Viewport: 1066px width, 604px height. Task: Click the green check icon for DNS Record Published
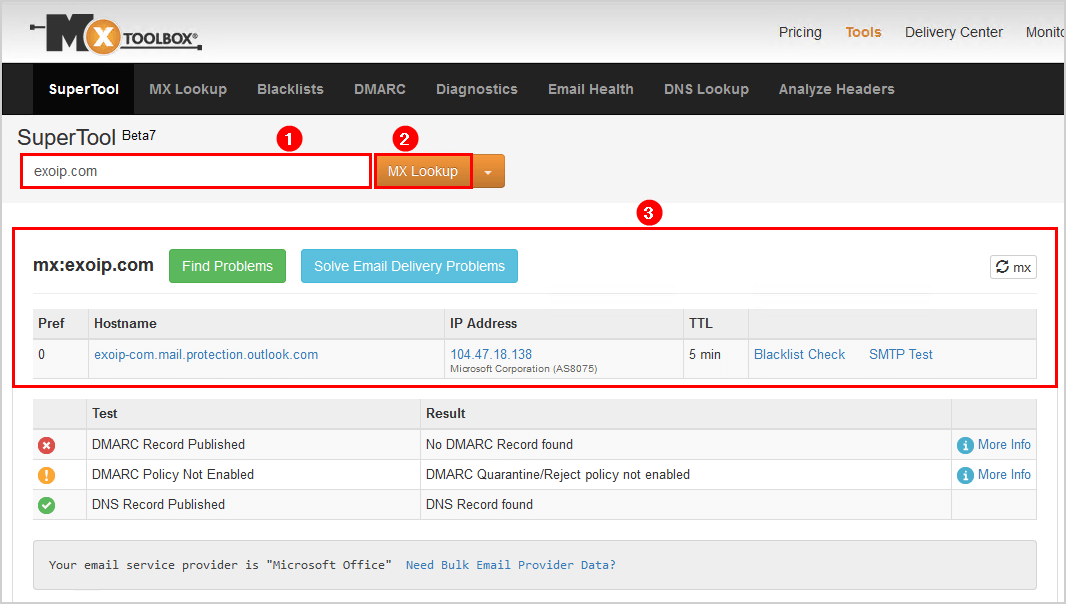46,505
